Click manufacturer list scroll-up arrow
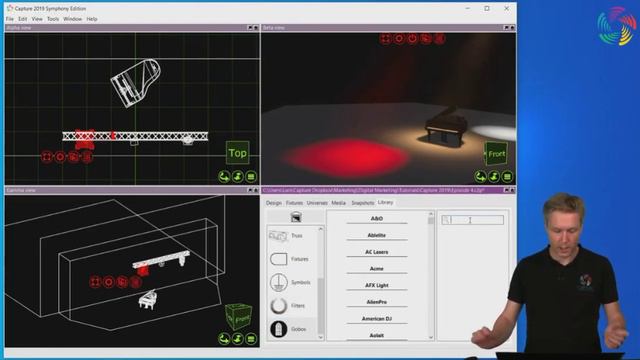This screenshot has height=360, width=640. pos(431,214)
